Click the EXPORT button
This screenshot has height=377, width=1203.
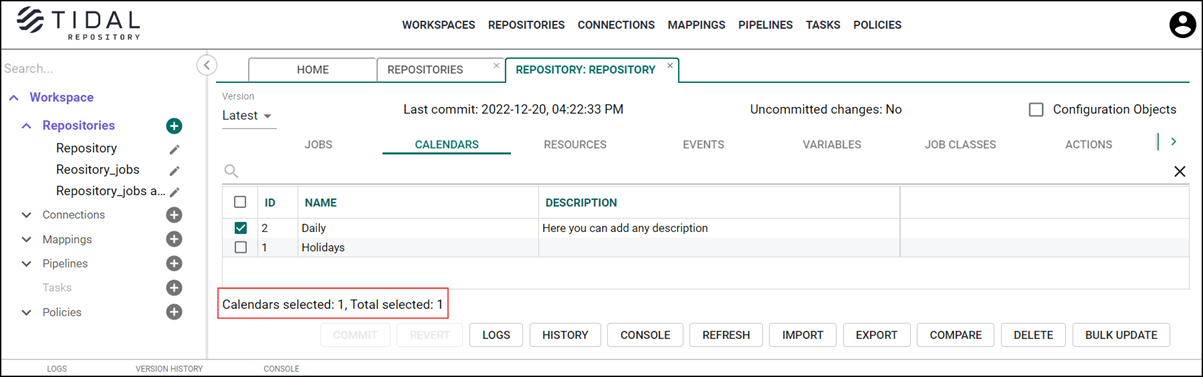(x=876, y=335)
